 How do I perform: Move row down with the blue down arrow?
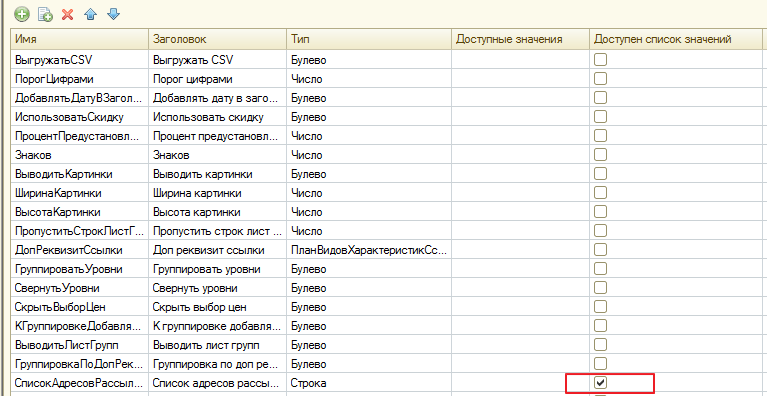[113, 14]
